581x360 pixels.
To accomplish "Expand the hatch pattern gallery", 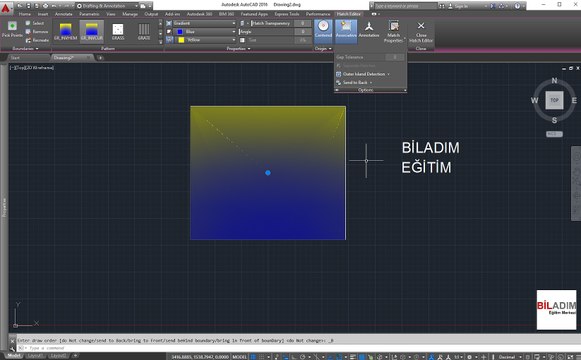I will coord(160,42).
